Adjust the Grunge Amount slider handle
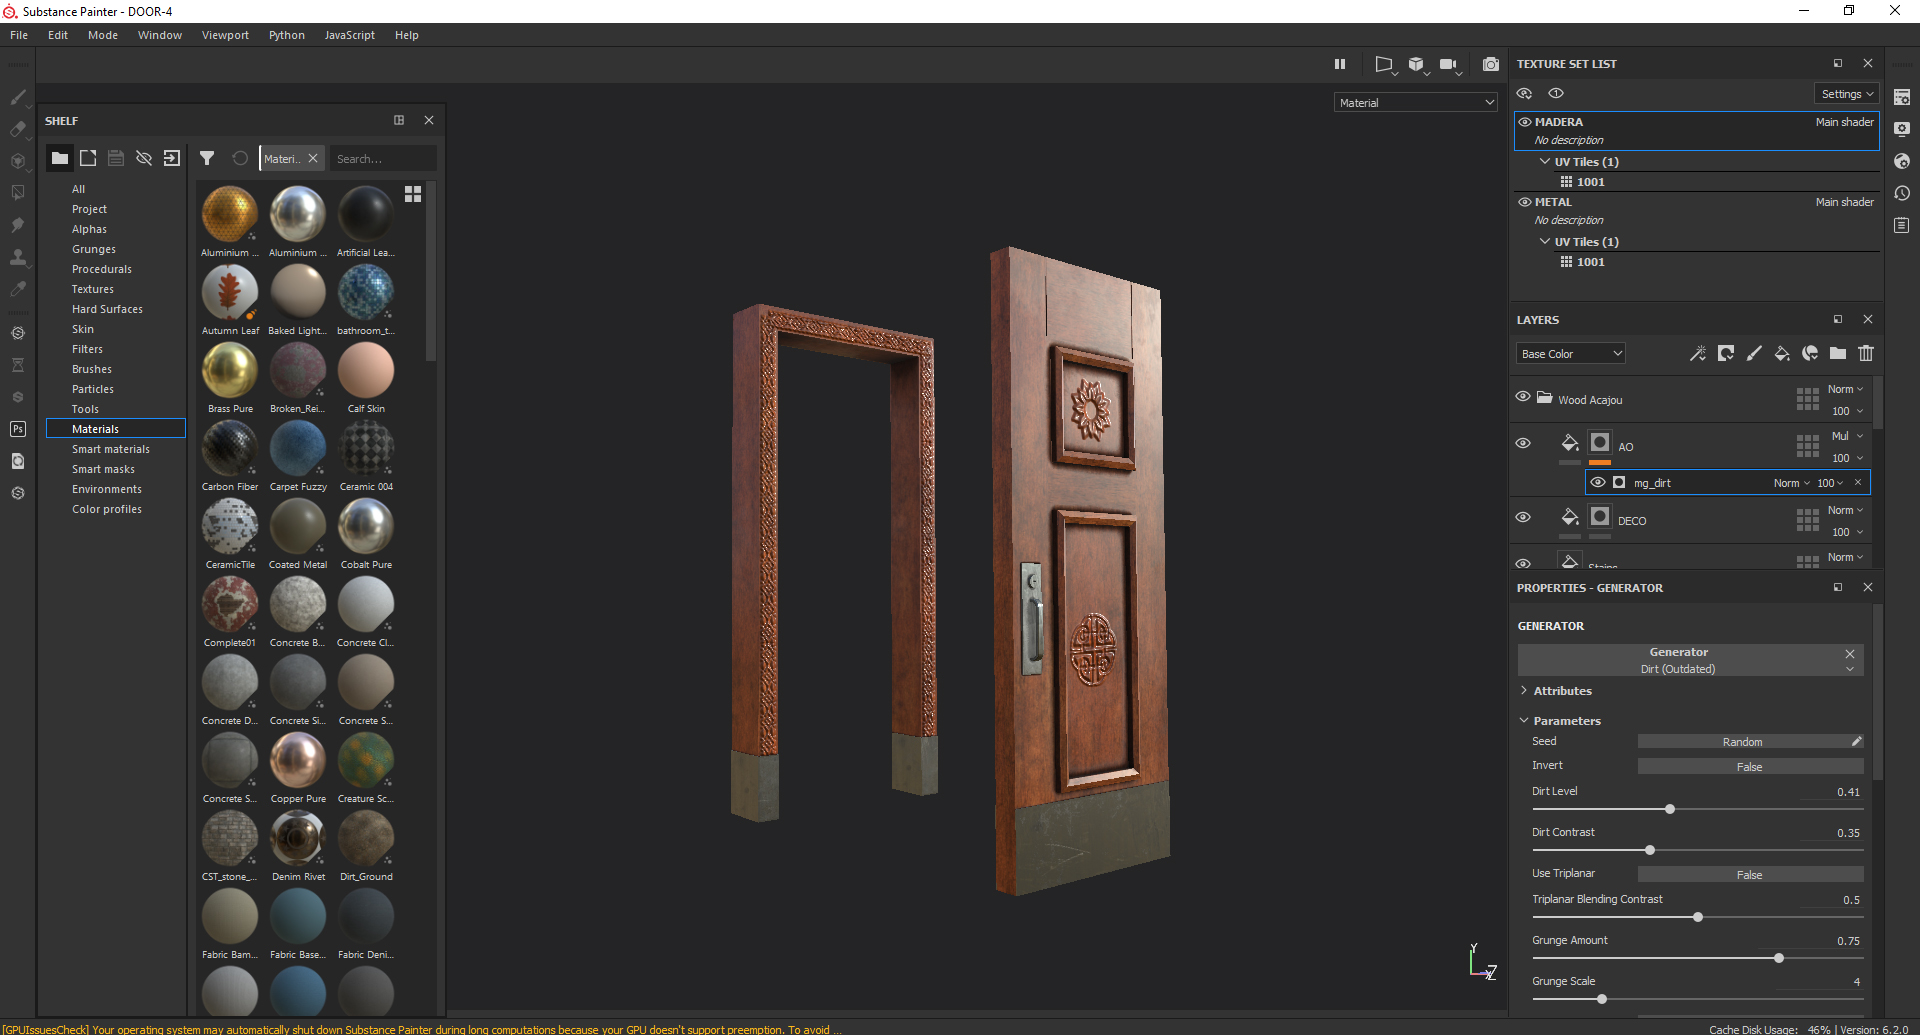This screenshot has height=1035, width=1920. pyautogui.click(x=1779, y=958)
